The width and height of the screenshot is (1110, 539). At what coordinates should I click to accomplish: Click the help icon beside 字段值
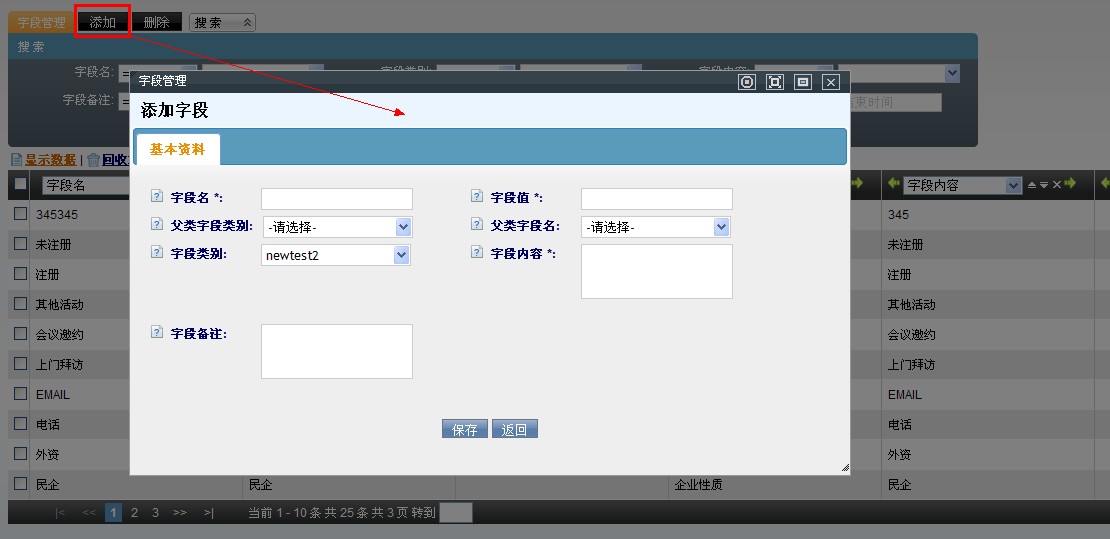click(x=476, y=197)
